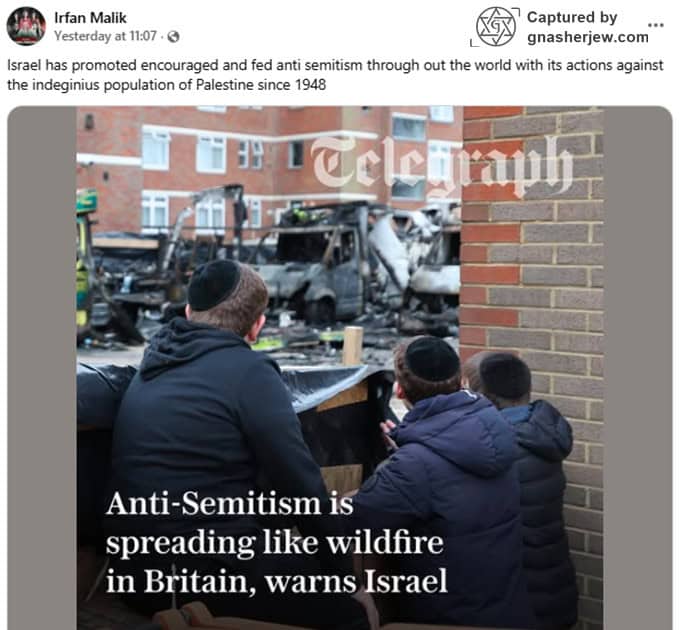This screenshot has width=680, height=630.
Task: Click the Telegraph logo on the image
Action: 441,165
